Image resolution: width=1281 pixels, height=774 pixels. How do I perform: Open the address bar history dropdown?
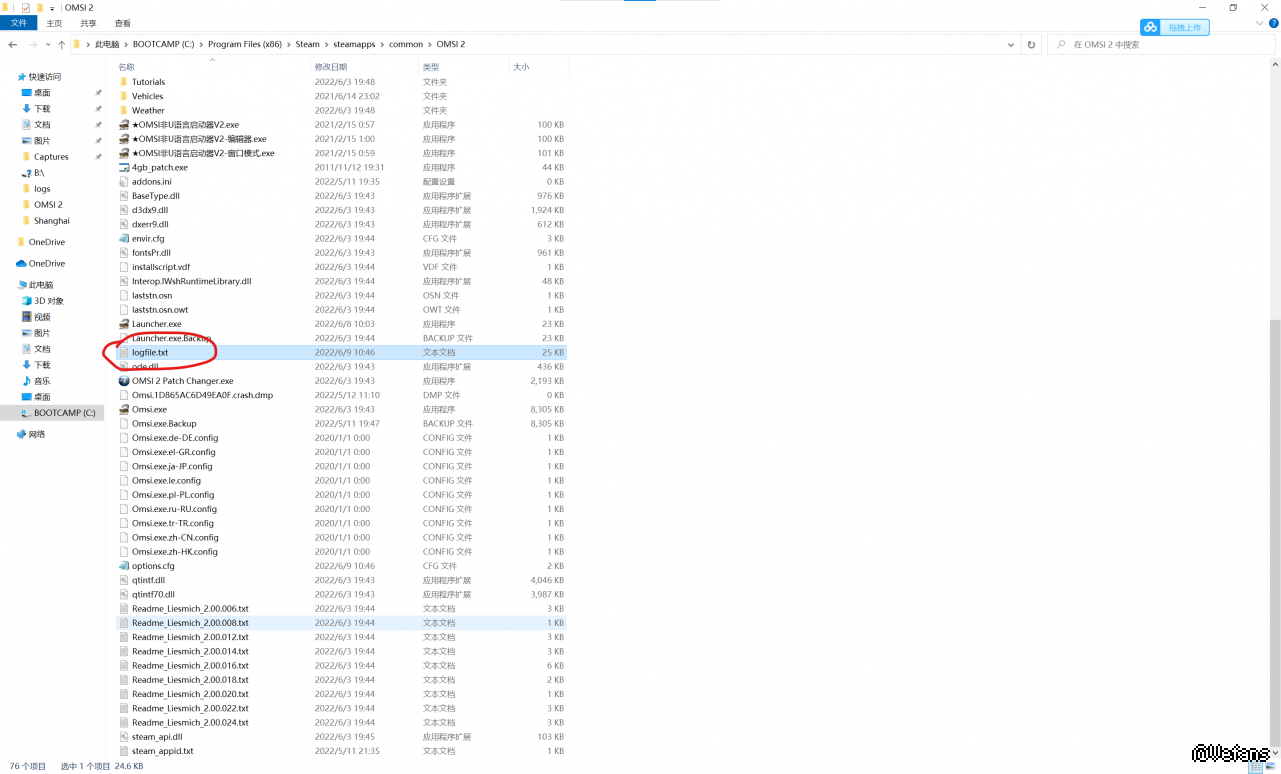tap(1011, 45)
